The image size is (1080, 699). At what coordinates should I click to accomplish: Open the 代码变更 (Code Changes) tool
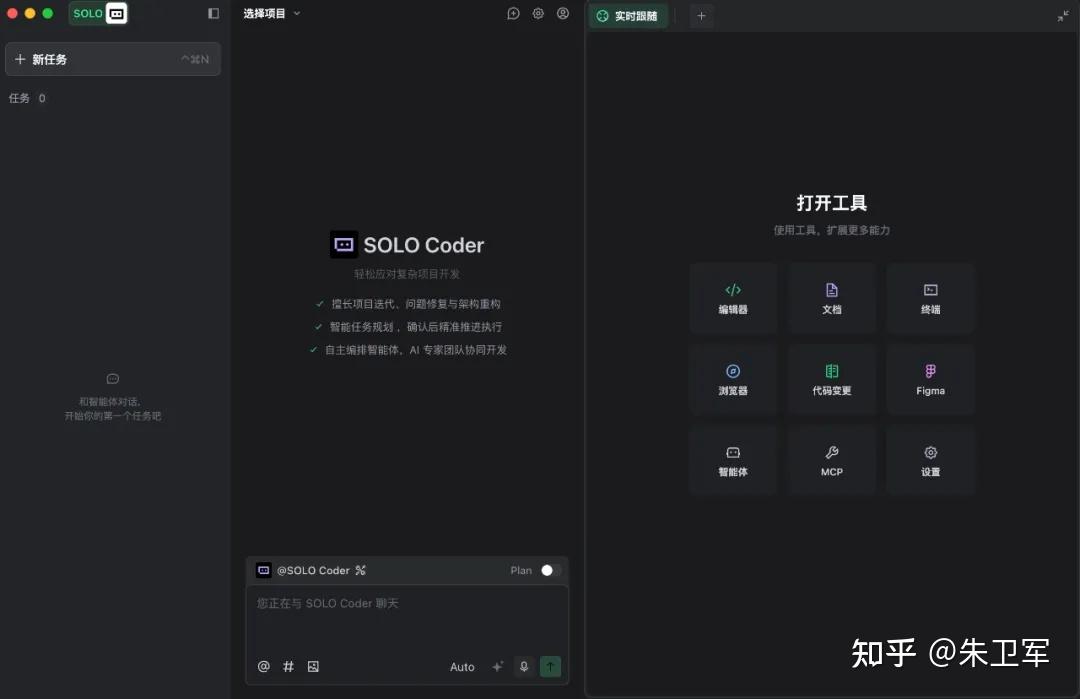831,379
